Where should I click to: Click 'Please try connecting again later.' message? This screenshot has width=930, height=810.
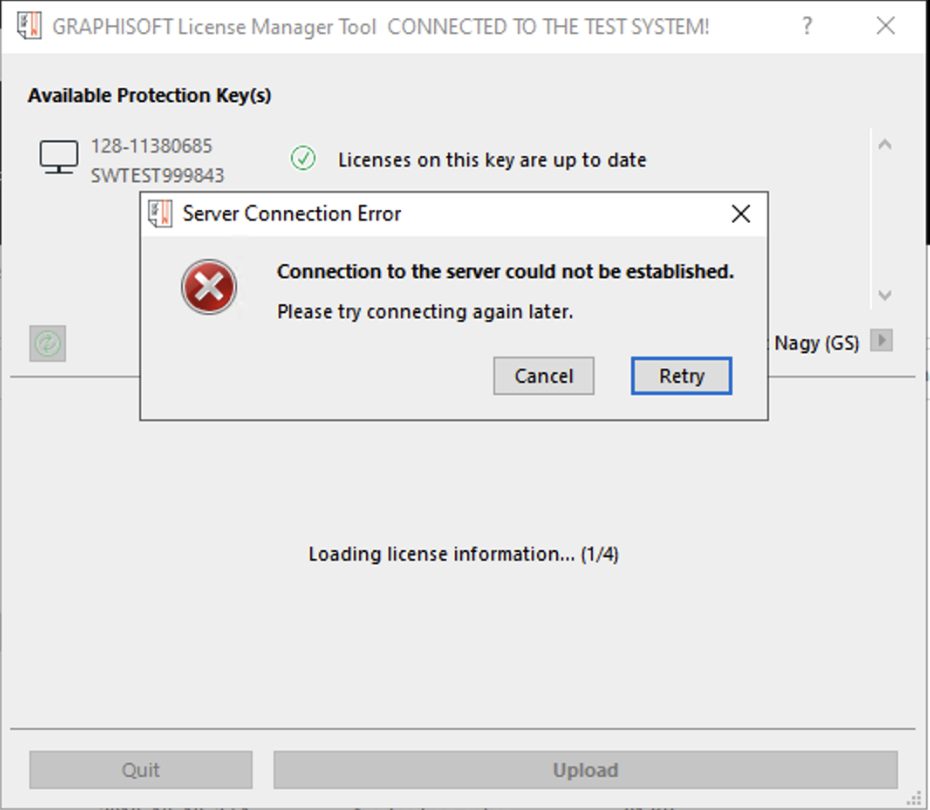coord(425,311)
